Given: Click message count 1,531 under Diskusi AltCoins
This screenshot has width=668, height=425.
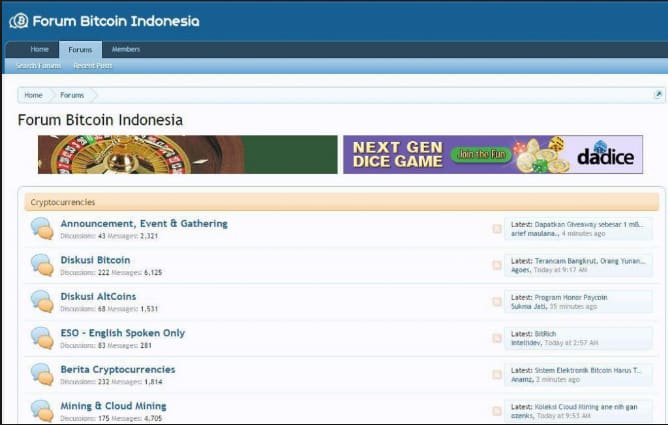Looking at the screenshot, I should (x=149, y=309).
